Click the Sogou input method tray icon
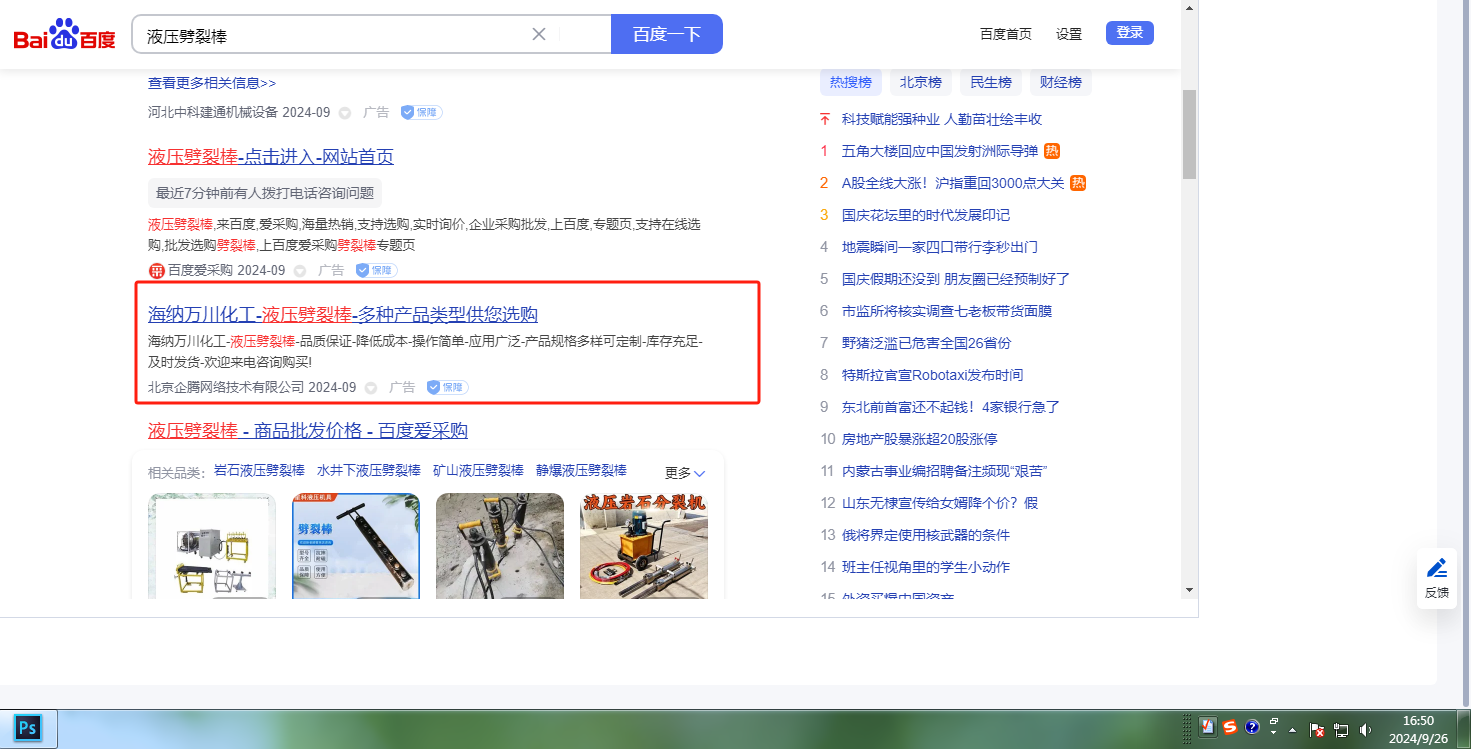The width and height of the screenshot is (1471, 749). tap(1230, 728)
